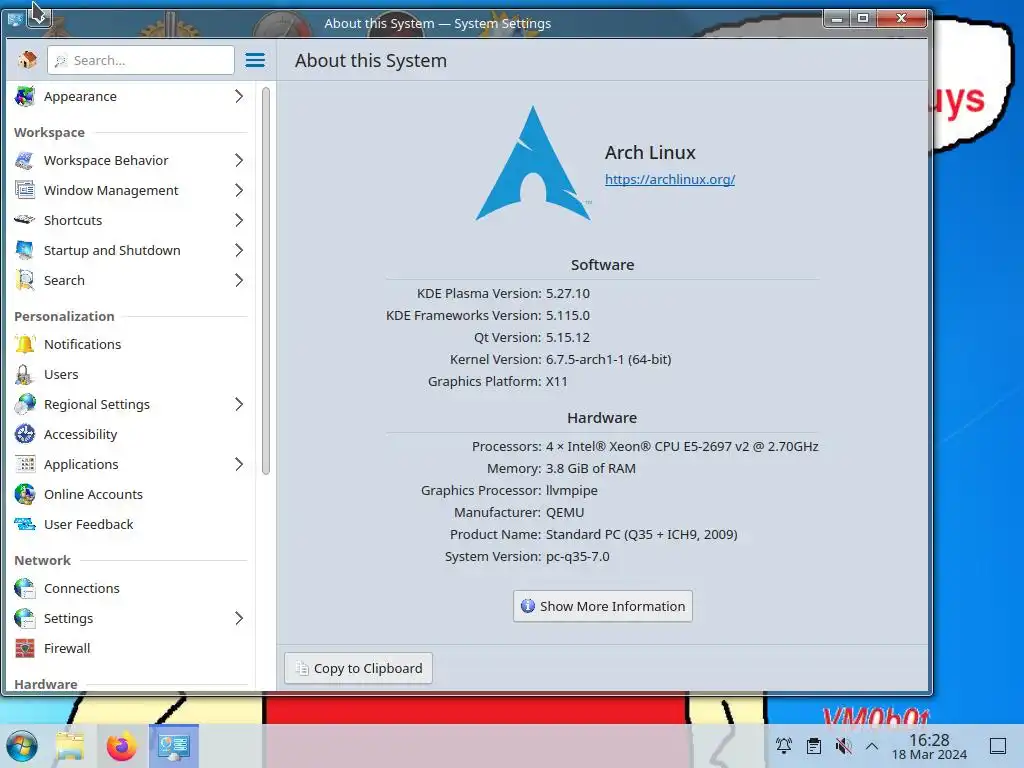This screenshot has height=768, width=1024.
Task: Click the Arch Linux logo
Action: coord(534,163)
